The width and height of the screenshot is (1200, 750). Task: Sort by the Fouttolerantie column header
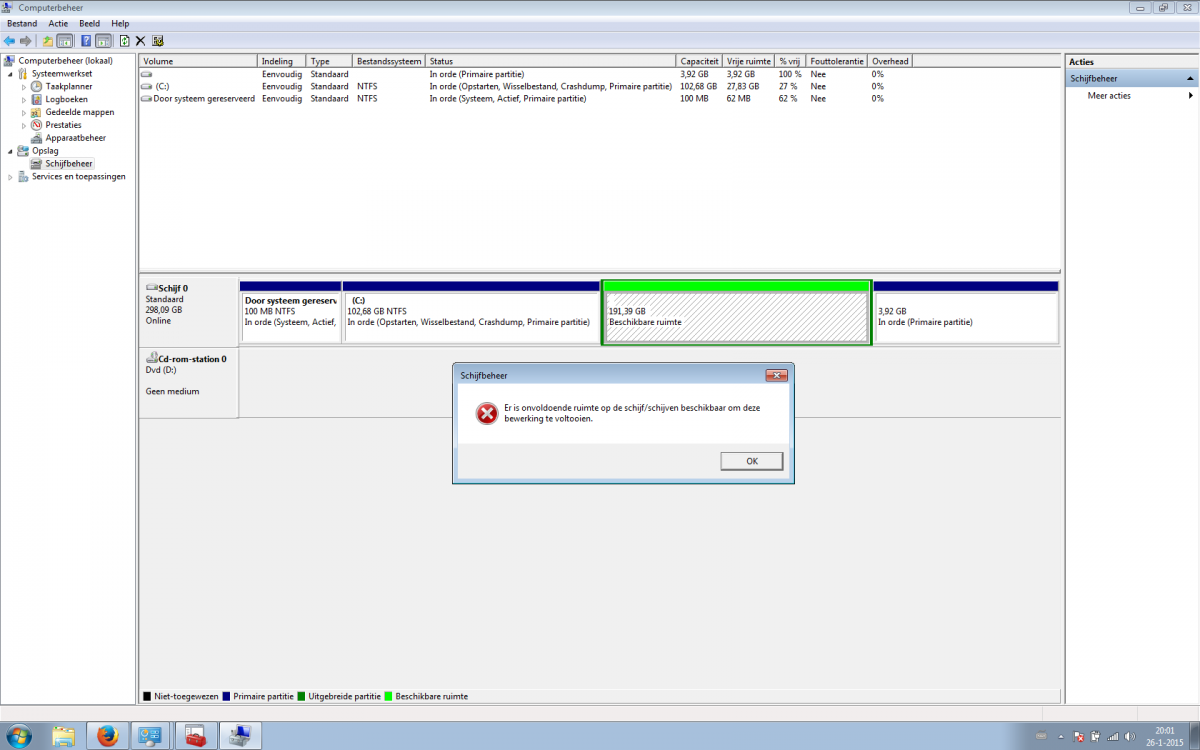coord(837,61)
